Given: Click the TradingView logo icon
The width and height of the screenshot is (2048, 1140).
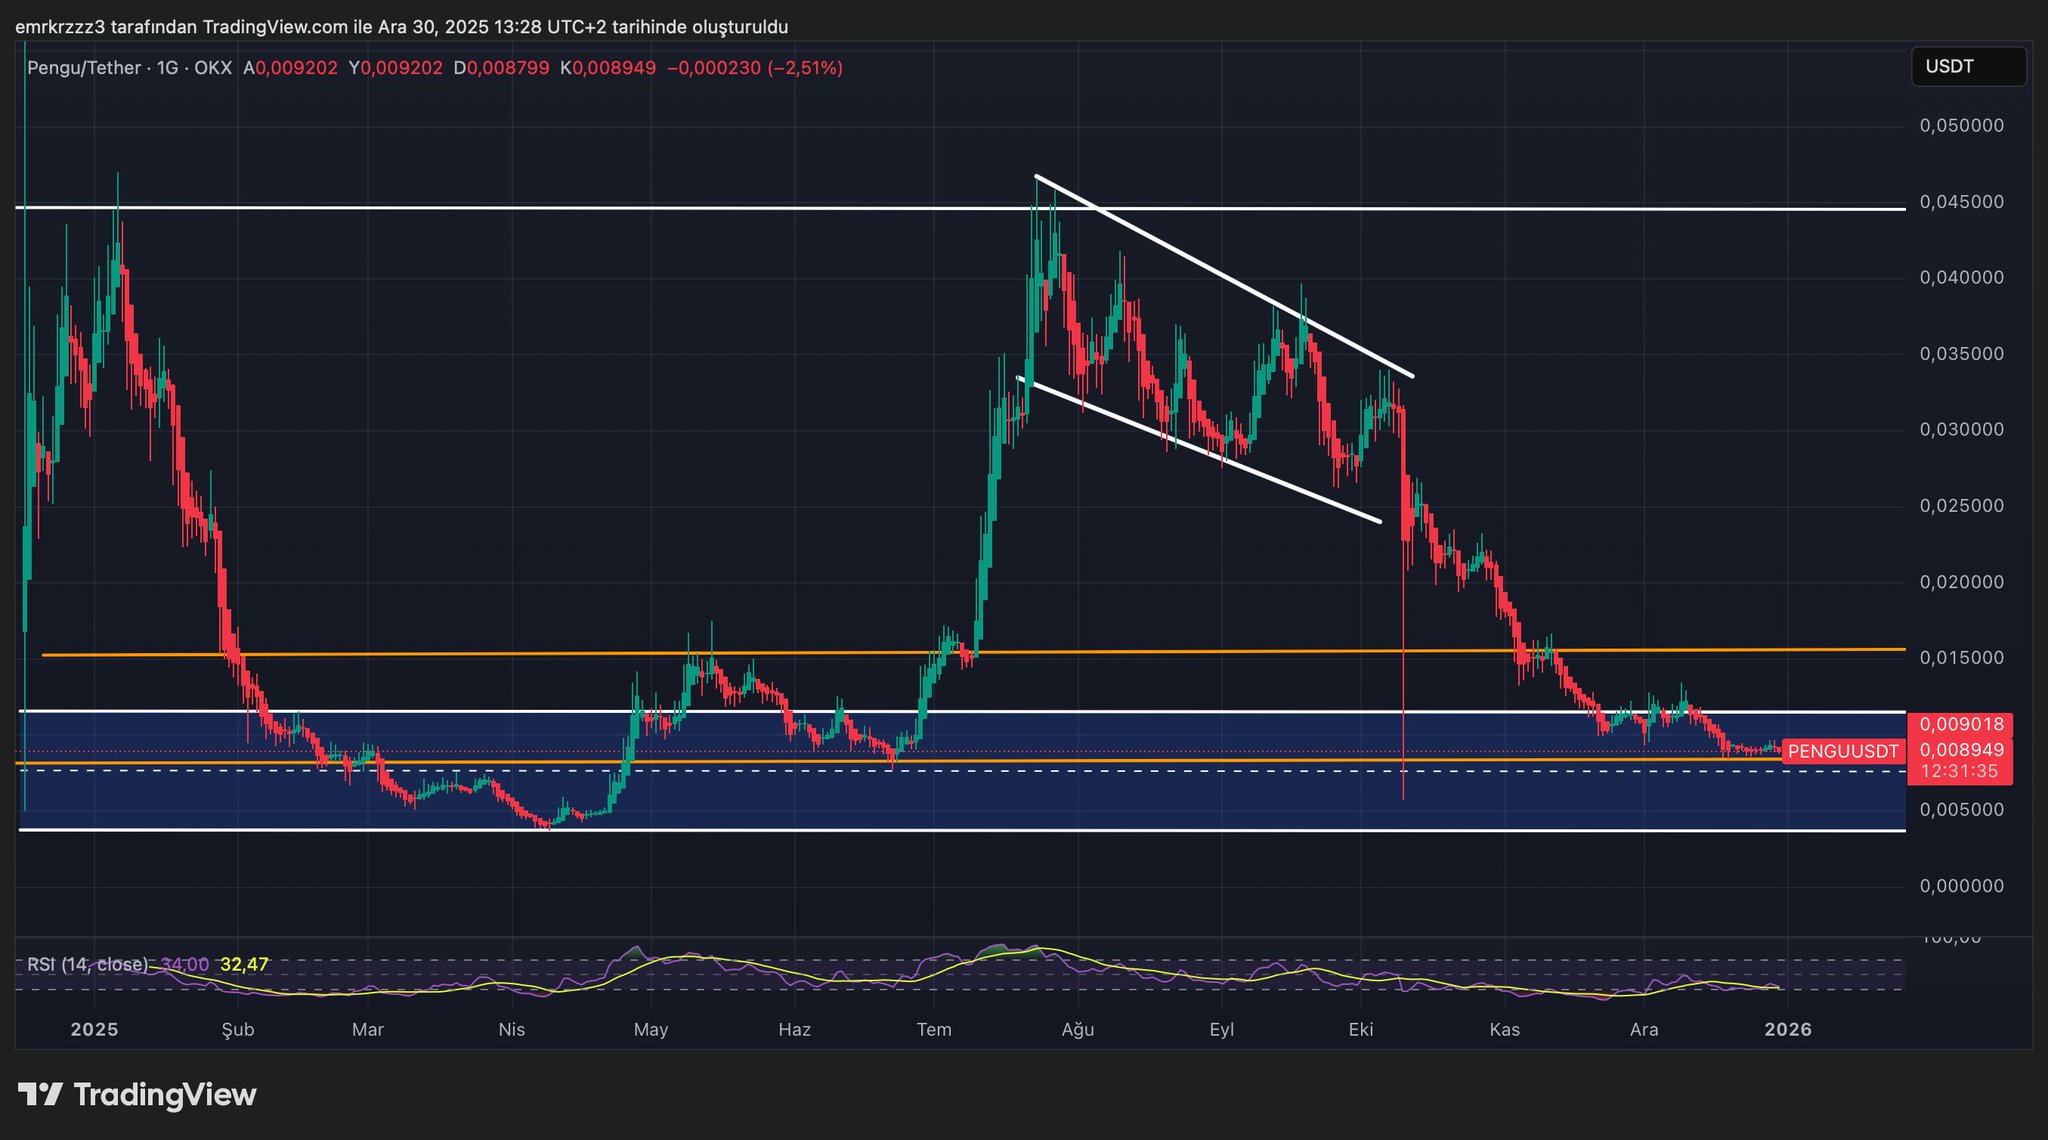Looking at the screenshot, I should [x=41, y=1095].
